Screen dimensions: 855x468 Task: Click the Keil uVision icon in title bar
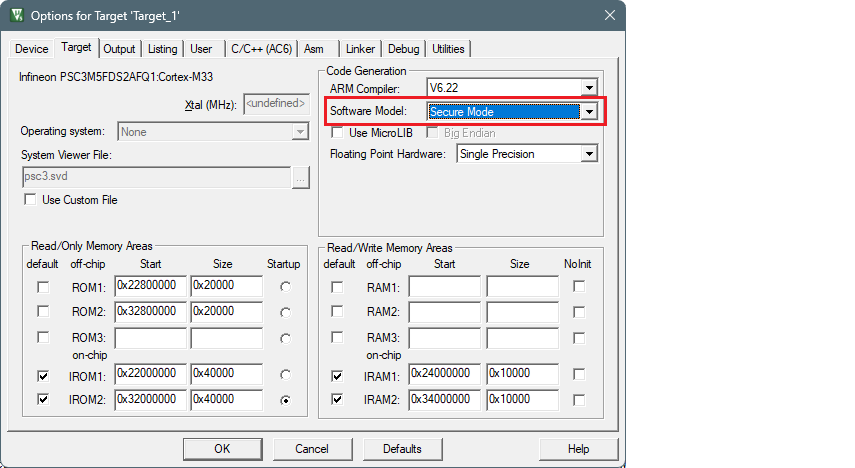point(17,15)
